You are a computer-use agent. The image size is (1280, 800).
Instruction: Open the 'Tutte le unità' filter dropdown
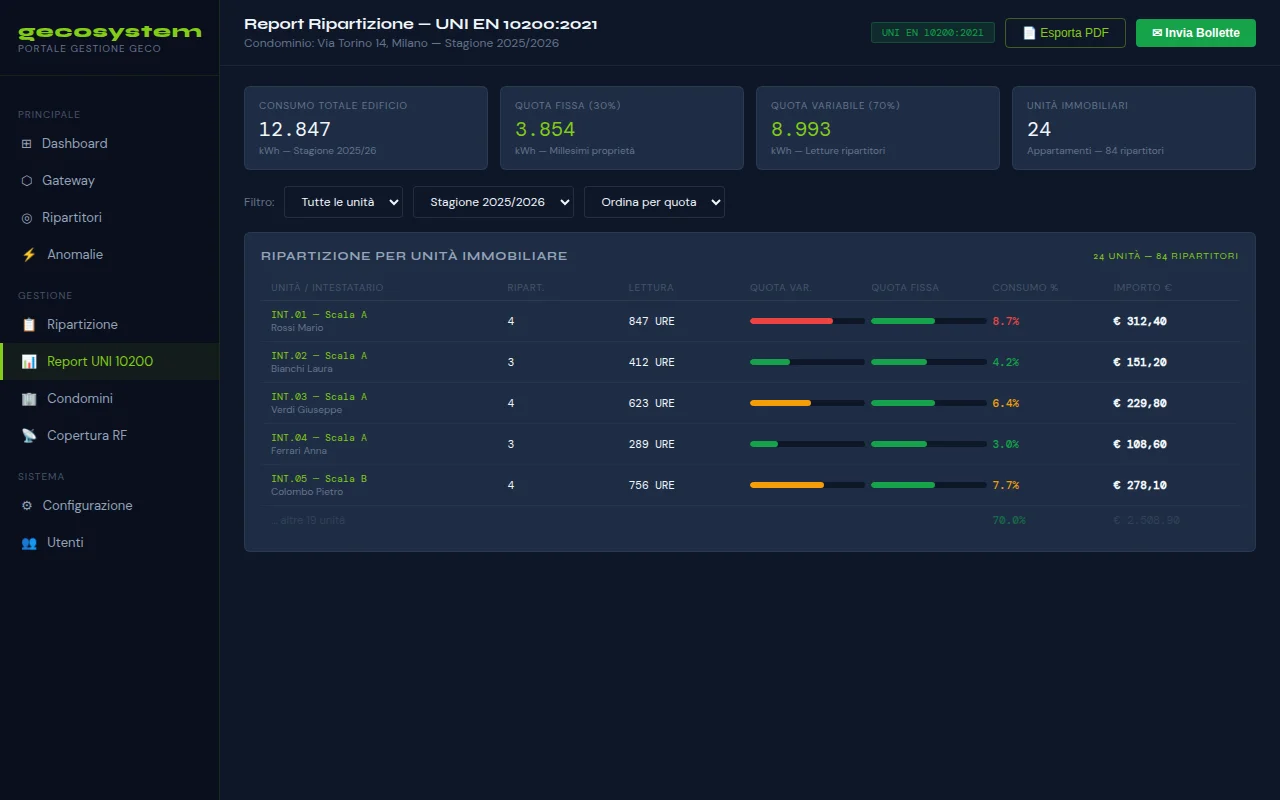click(343, 202)
